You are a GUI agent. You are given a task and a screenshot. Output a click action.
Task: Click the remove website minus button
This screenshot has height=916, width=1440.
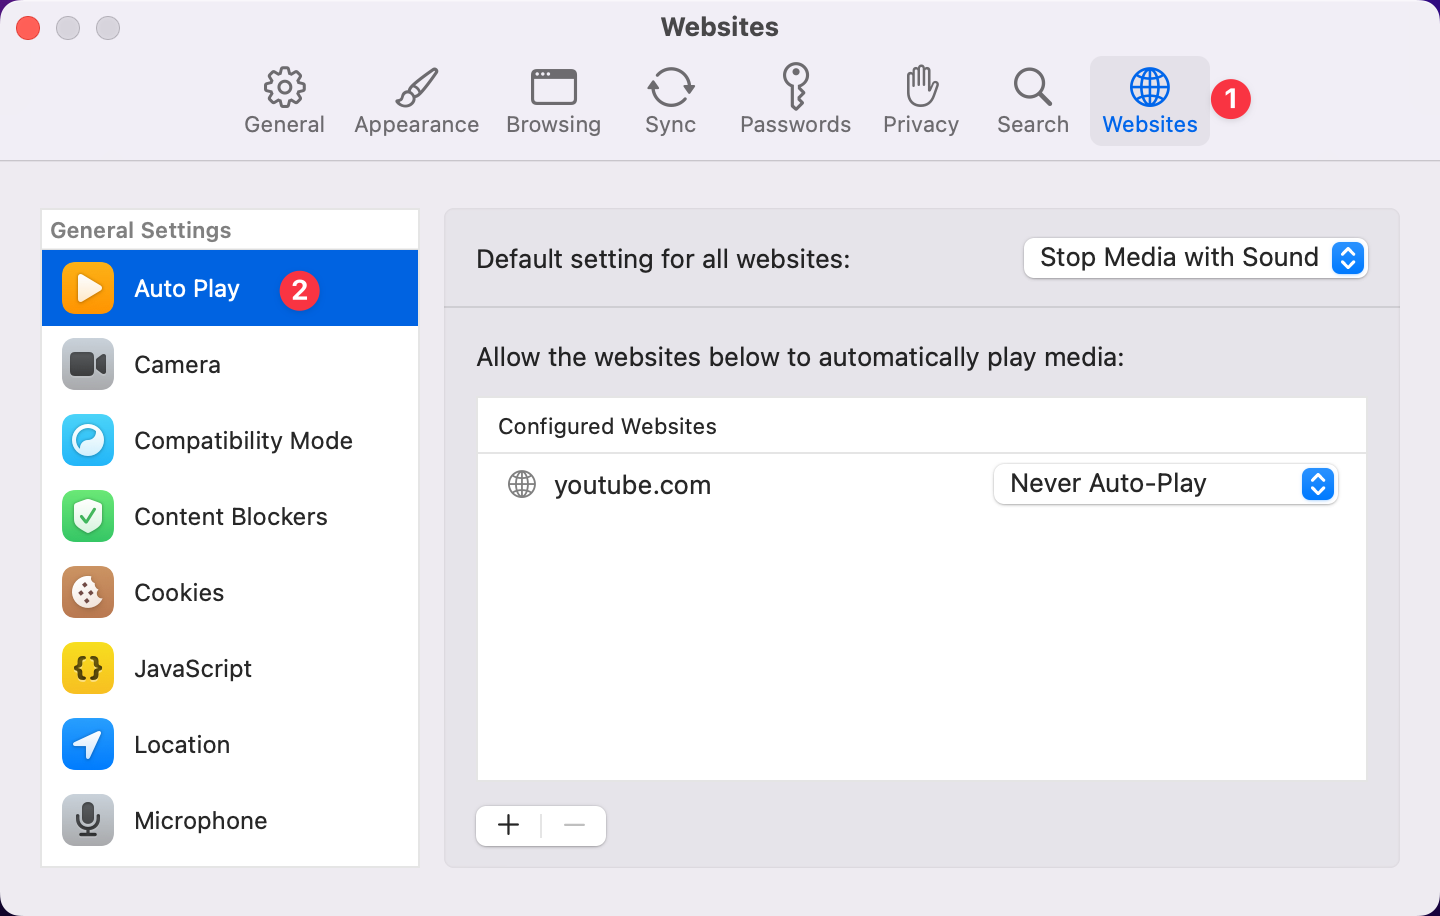(x=574, y=825)
